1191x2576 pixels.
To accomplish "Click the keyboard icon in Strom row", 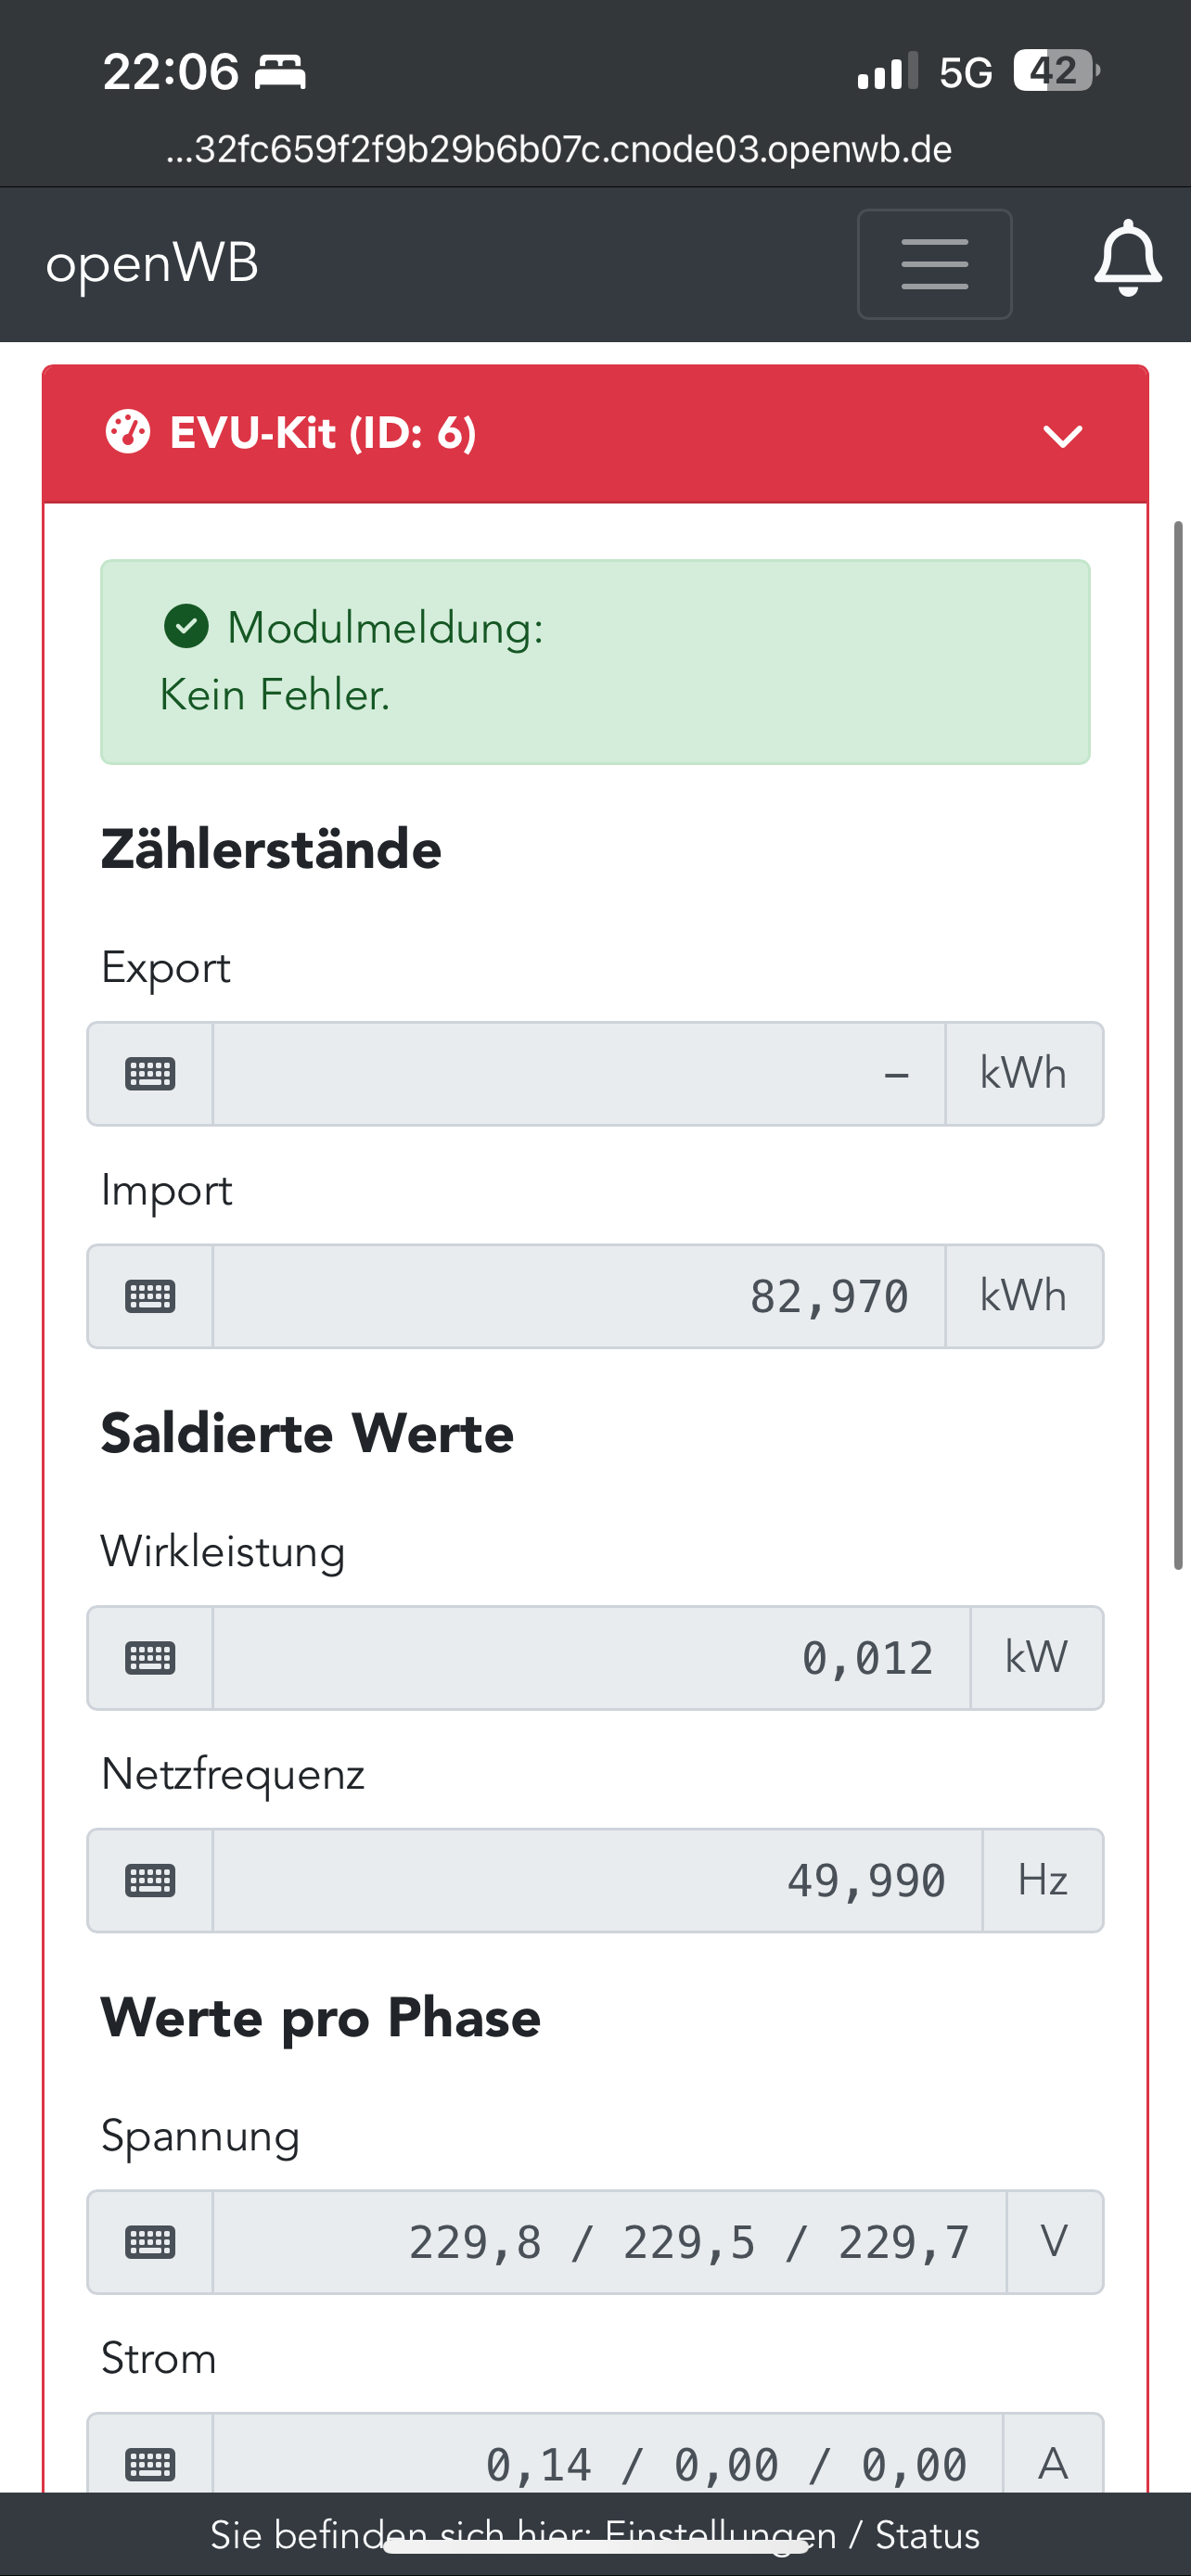I will coord(150,2464).
